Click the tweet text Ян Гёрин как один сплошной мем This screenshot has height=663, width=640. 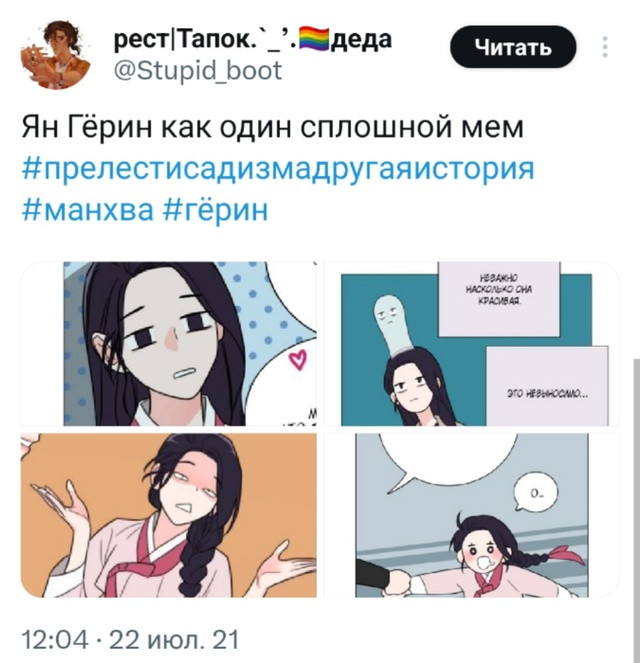273,127
